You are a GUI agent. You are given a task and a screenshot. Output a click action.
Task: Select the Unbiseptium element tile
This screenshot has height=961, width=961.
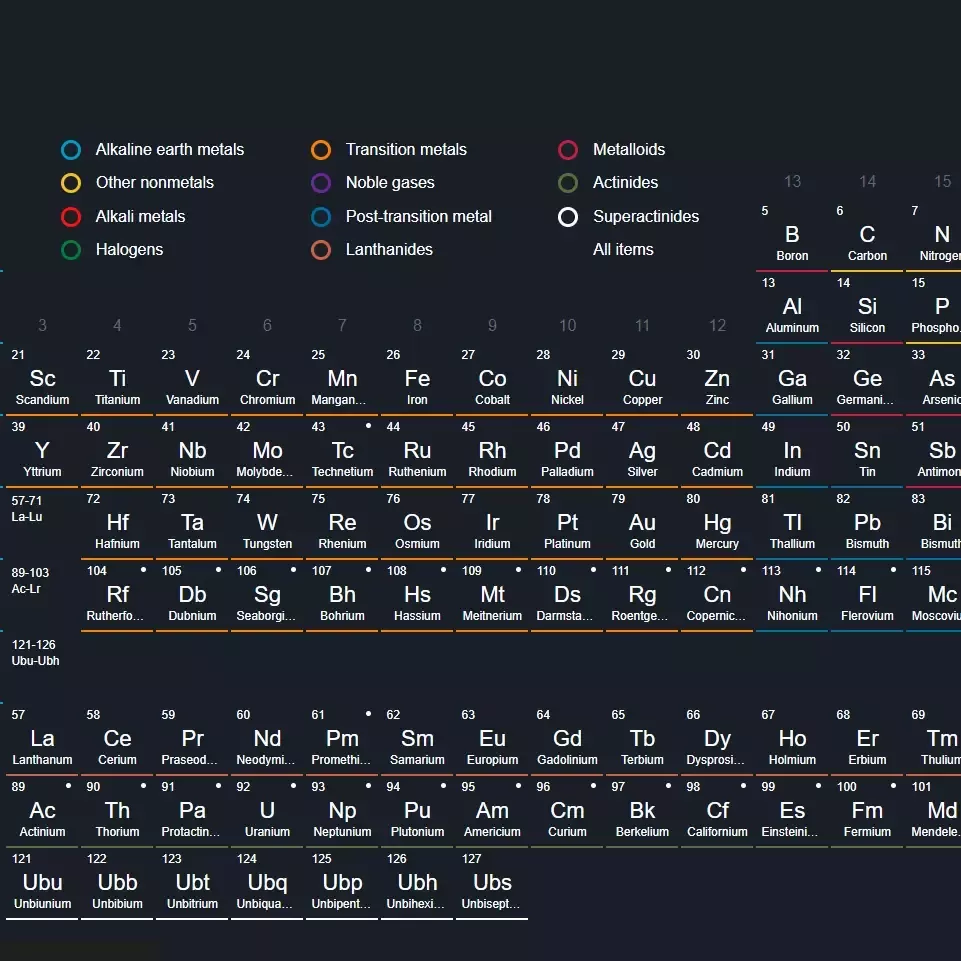point(491,885)
